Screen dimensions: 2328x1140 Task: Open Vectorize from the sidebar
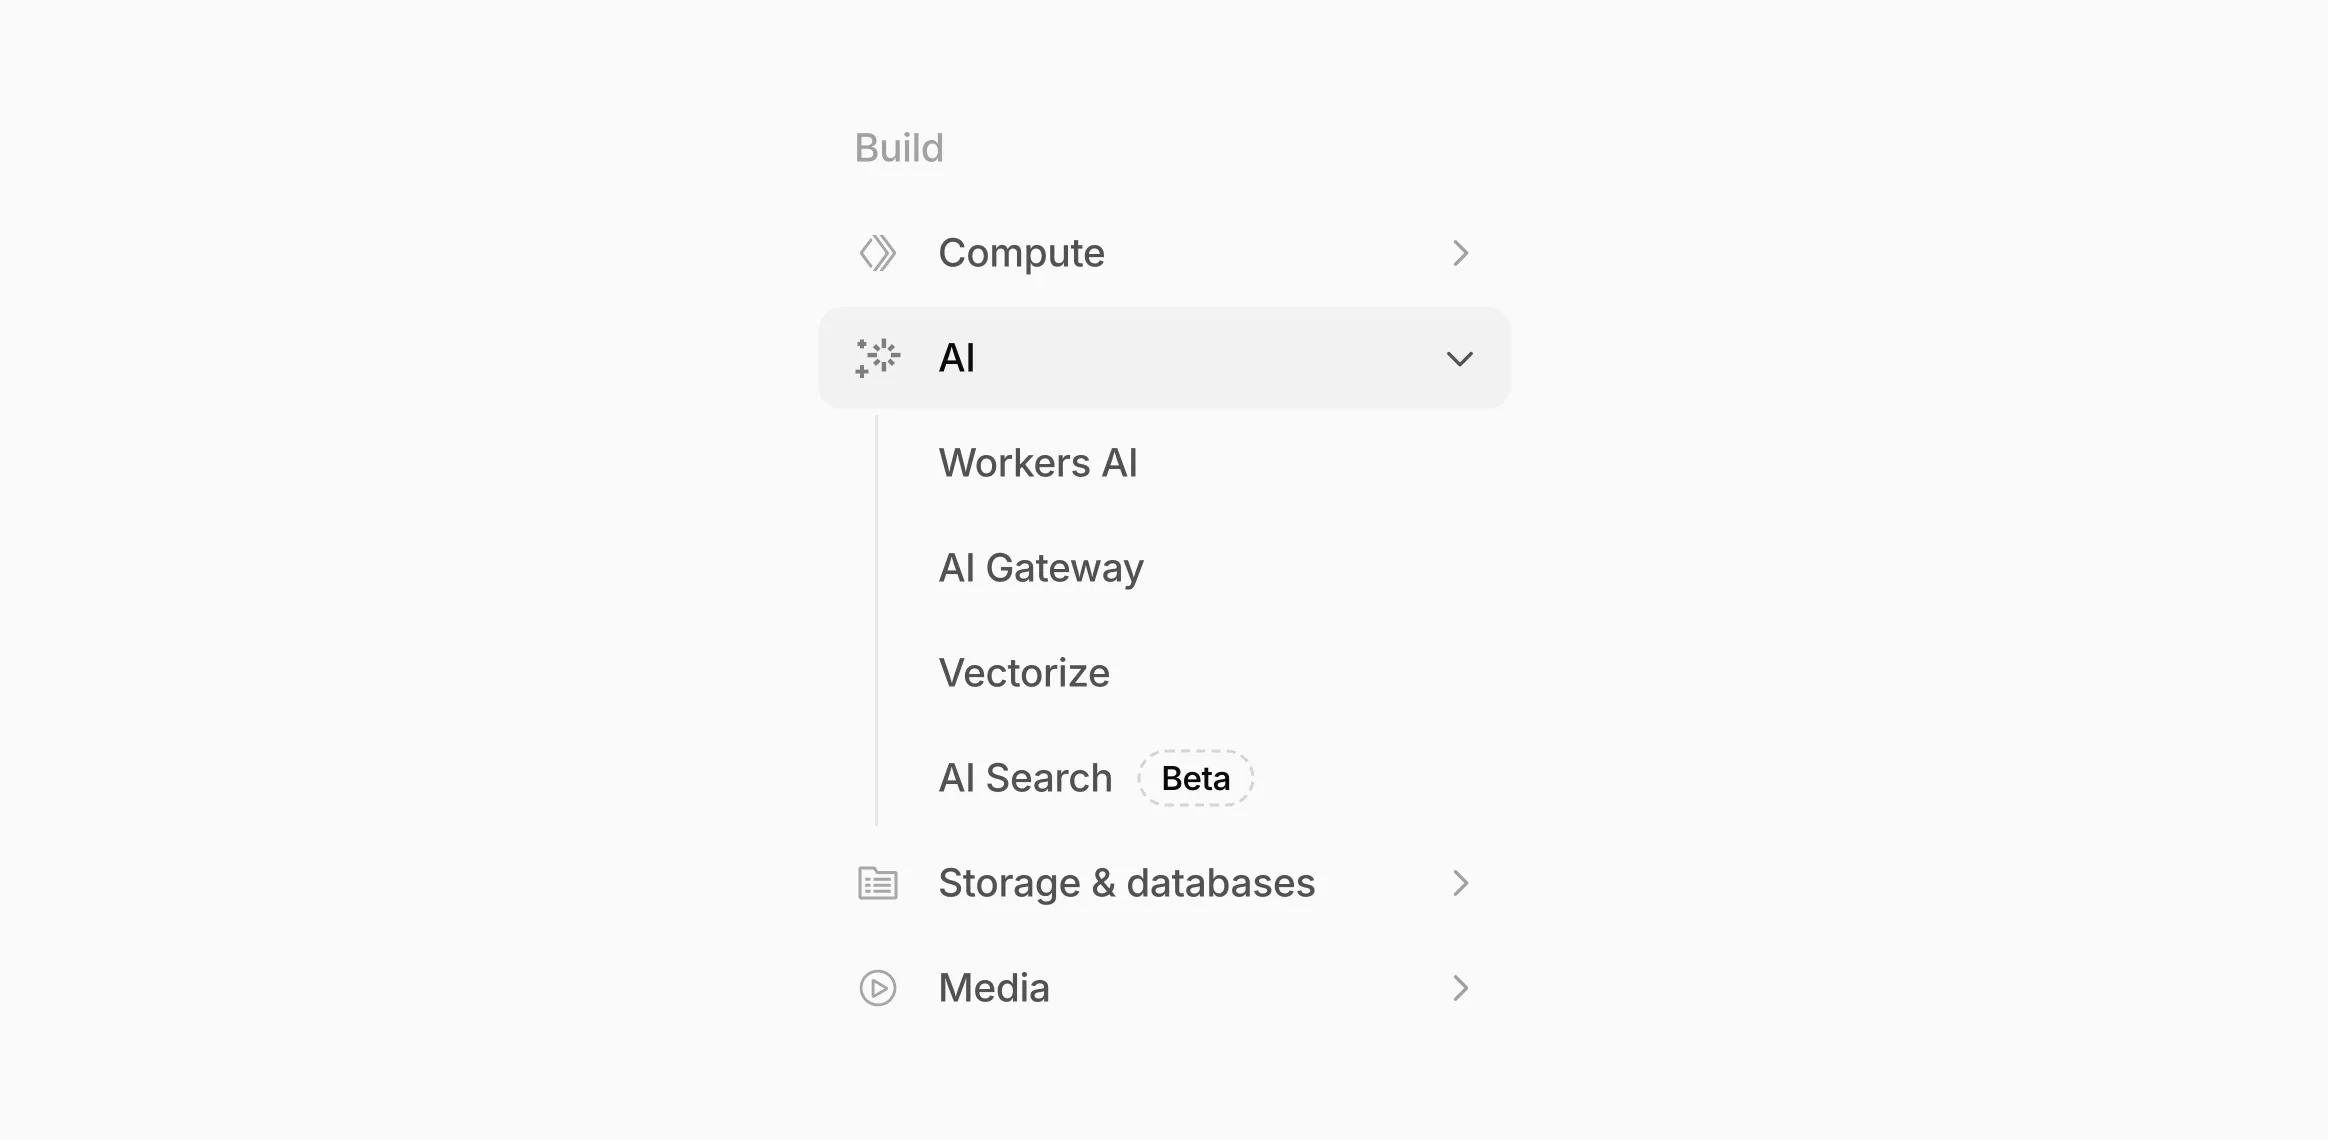[1024, 672]
